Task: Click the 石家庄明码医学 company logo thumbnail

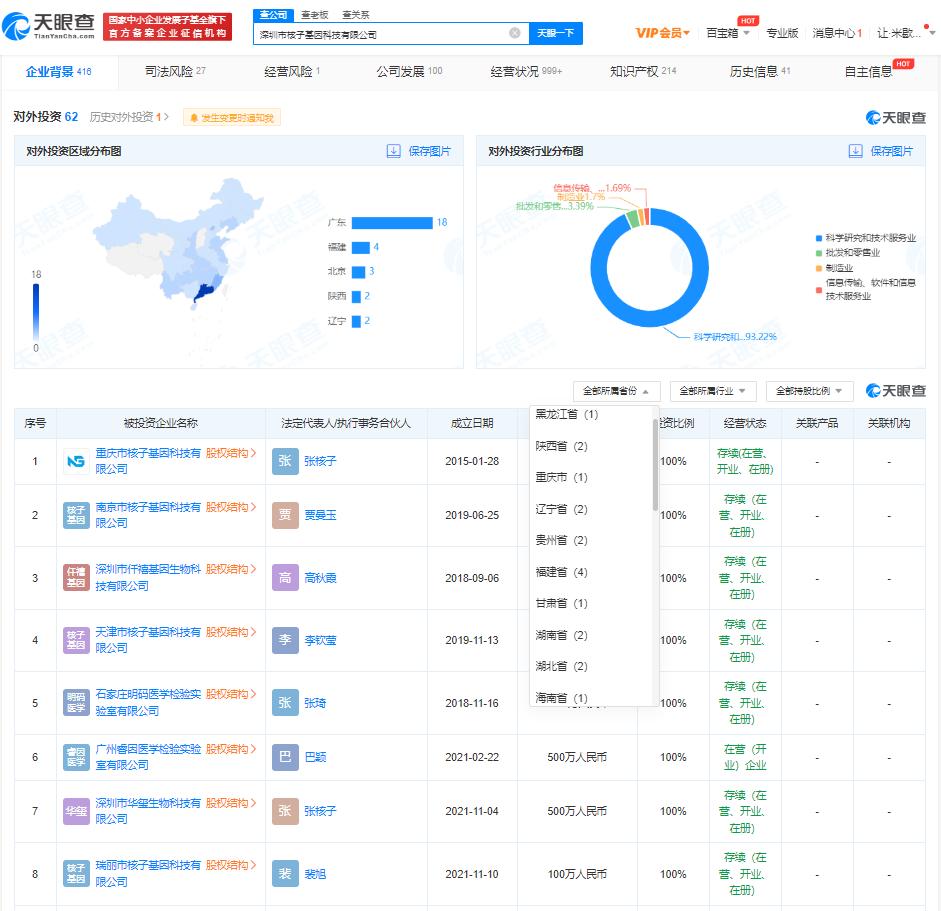Action: pyautogui.click(x=76, y=702)
